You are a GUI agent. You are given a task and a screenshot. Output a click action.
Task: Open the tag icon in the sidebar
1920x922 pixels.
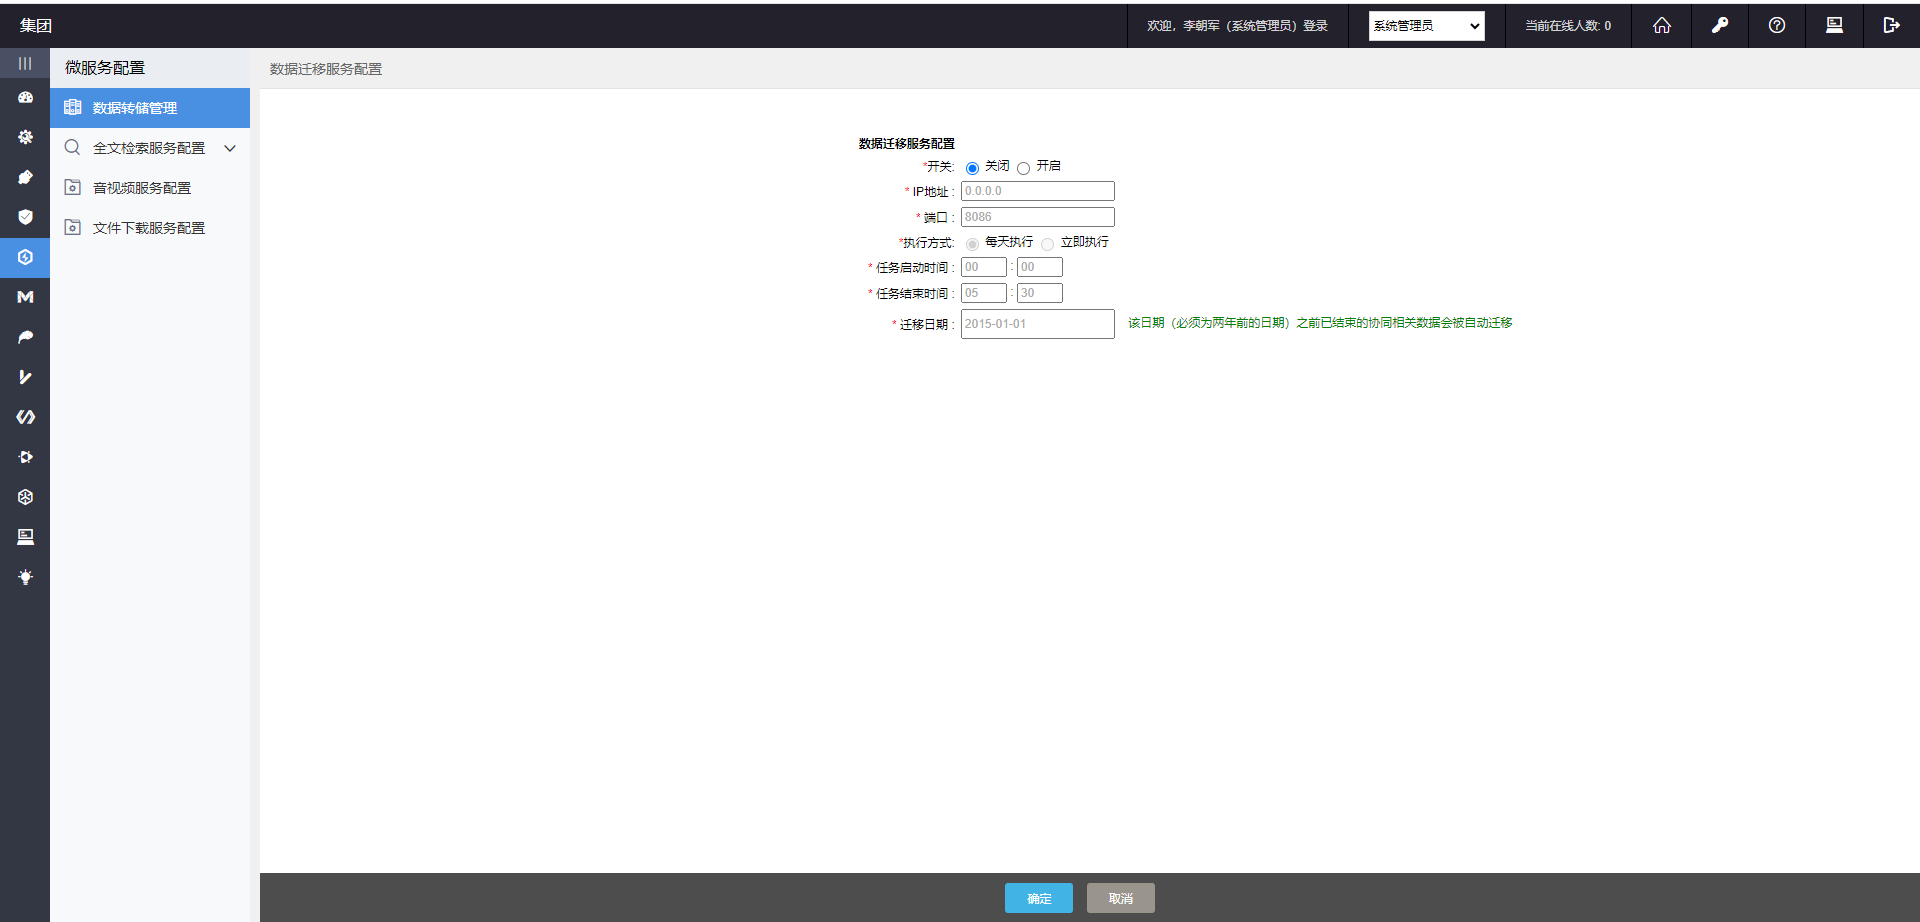tap(25, 177)
